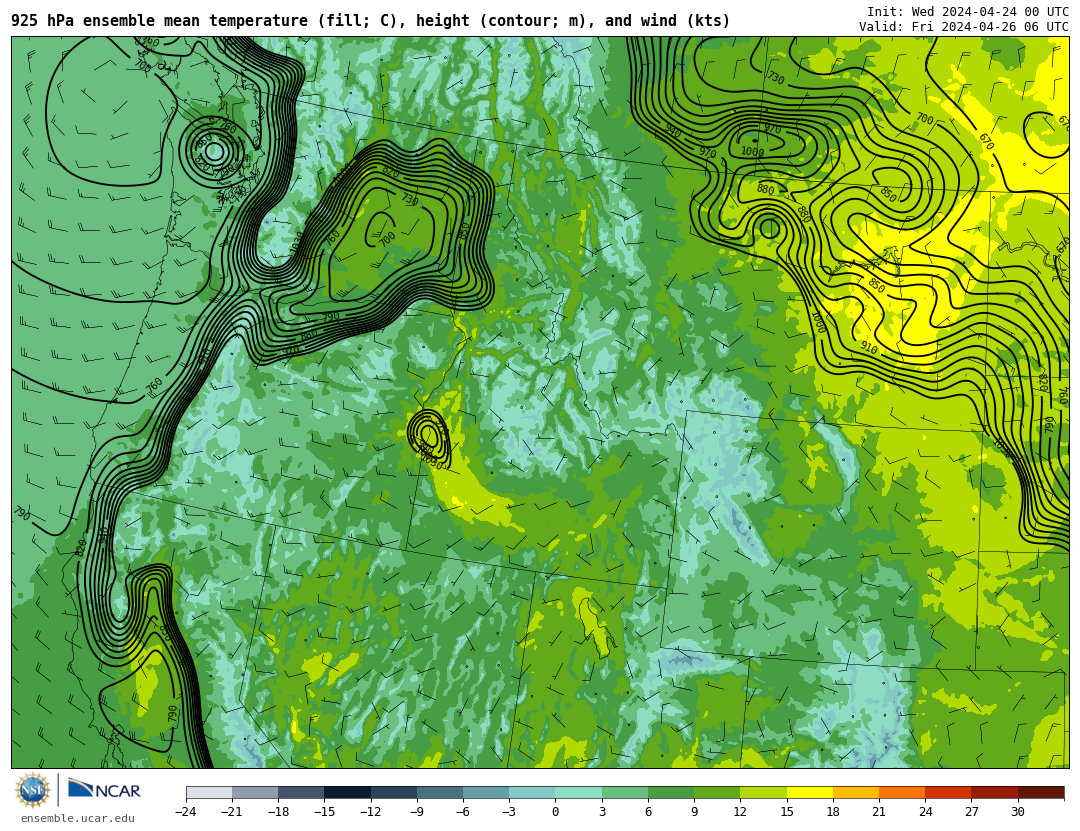This screenshot has height=831, width=1080.
Task: Open the ensemble.ucar.edu text link
Action: point(78,819)
